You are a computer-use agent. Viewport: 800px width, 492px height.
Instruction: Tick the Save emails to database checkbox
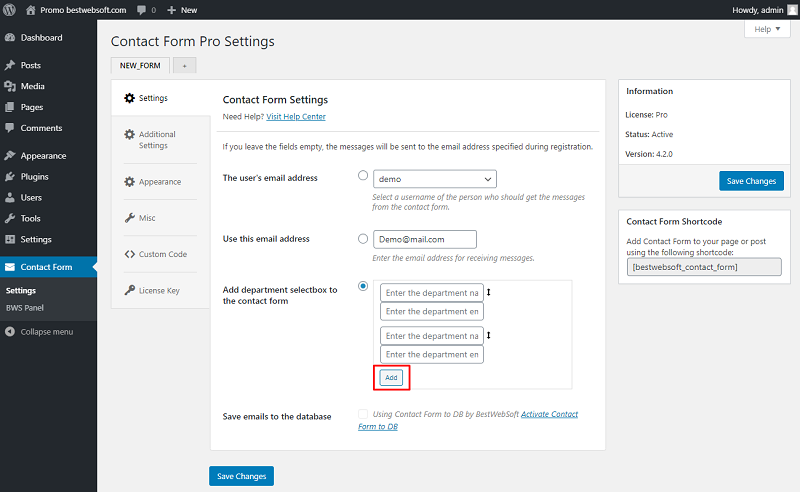[x=363, y=414]
